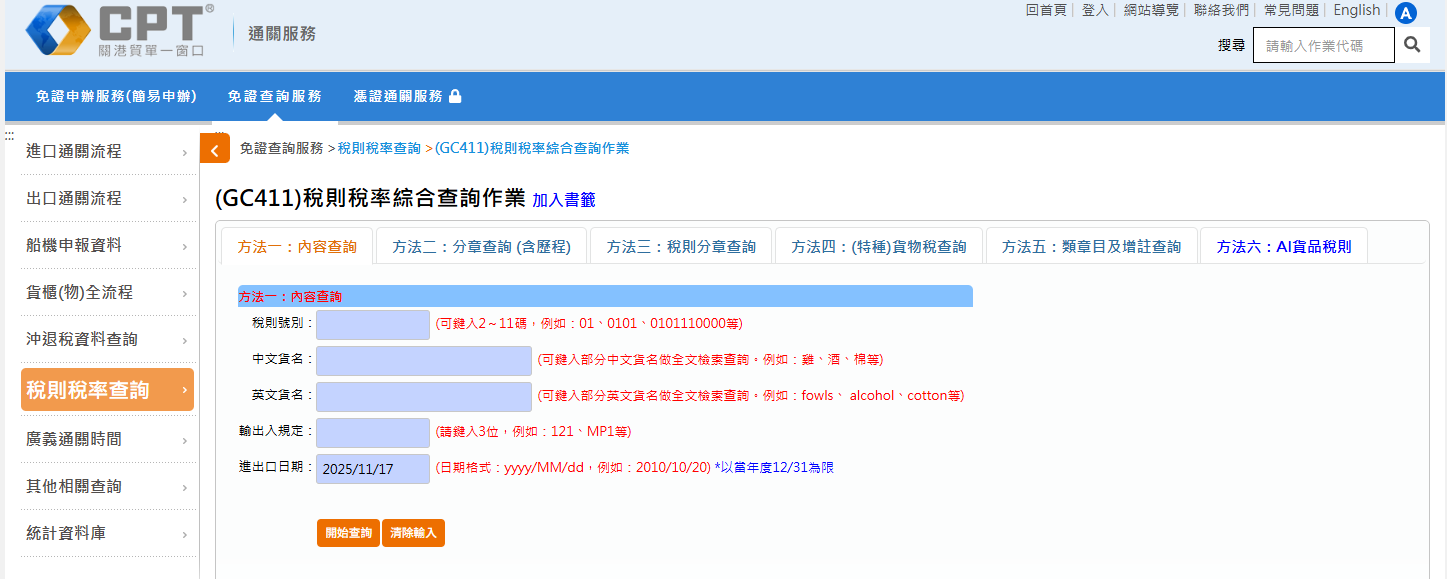Image resolution: width=1447 pixels, height=579 pixels.
Task: Focus the 稅則號別 input field
Action: point(373,324)
